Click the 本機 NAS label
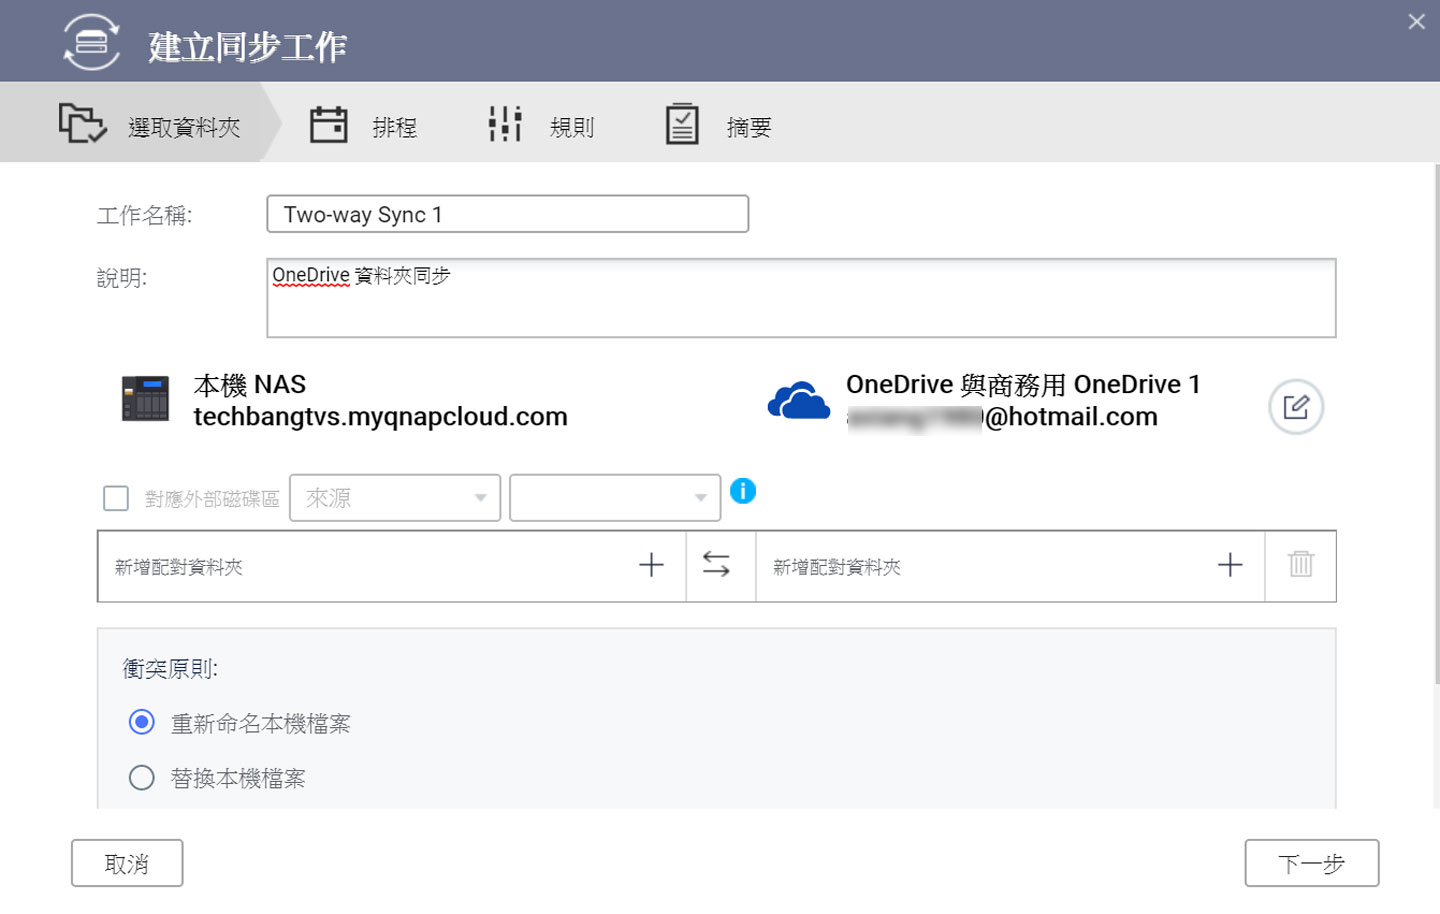This screenshot has width=1440, height=914. [x=250, y=385]
